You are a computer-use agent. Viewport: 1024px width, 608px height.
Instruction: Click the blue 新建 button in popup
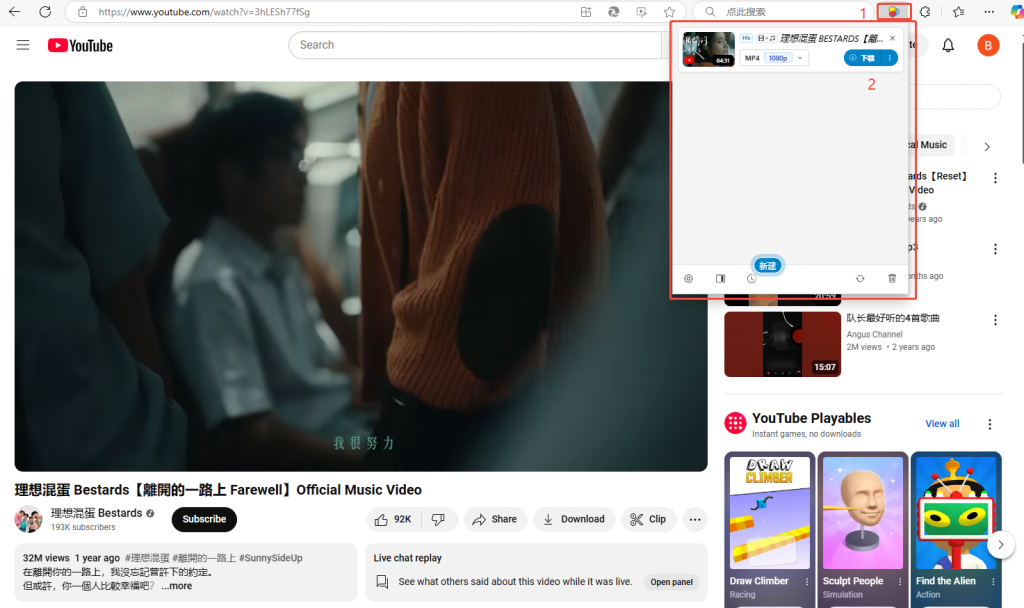coord(767,266)
